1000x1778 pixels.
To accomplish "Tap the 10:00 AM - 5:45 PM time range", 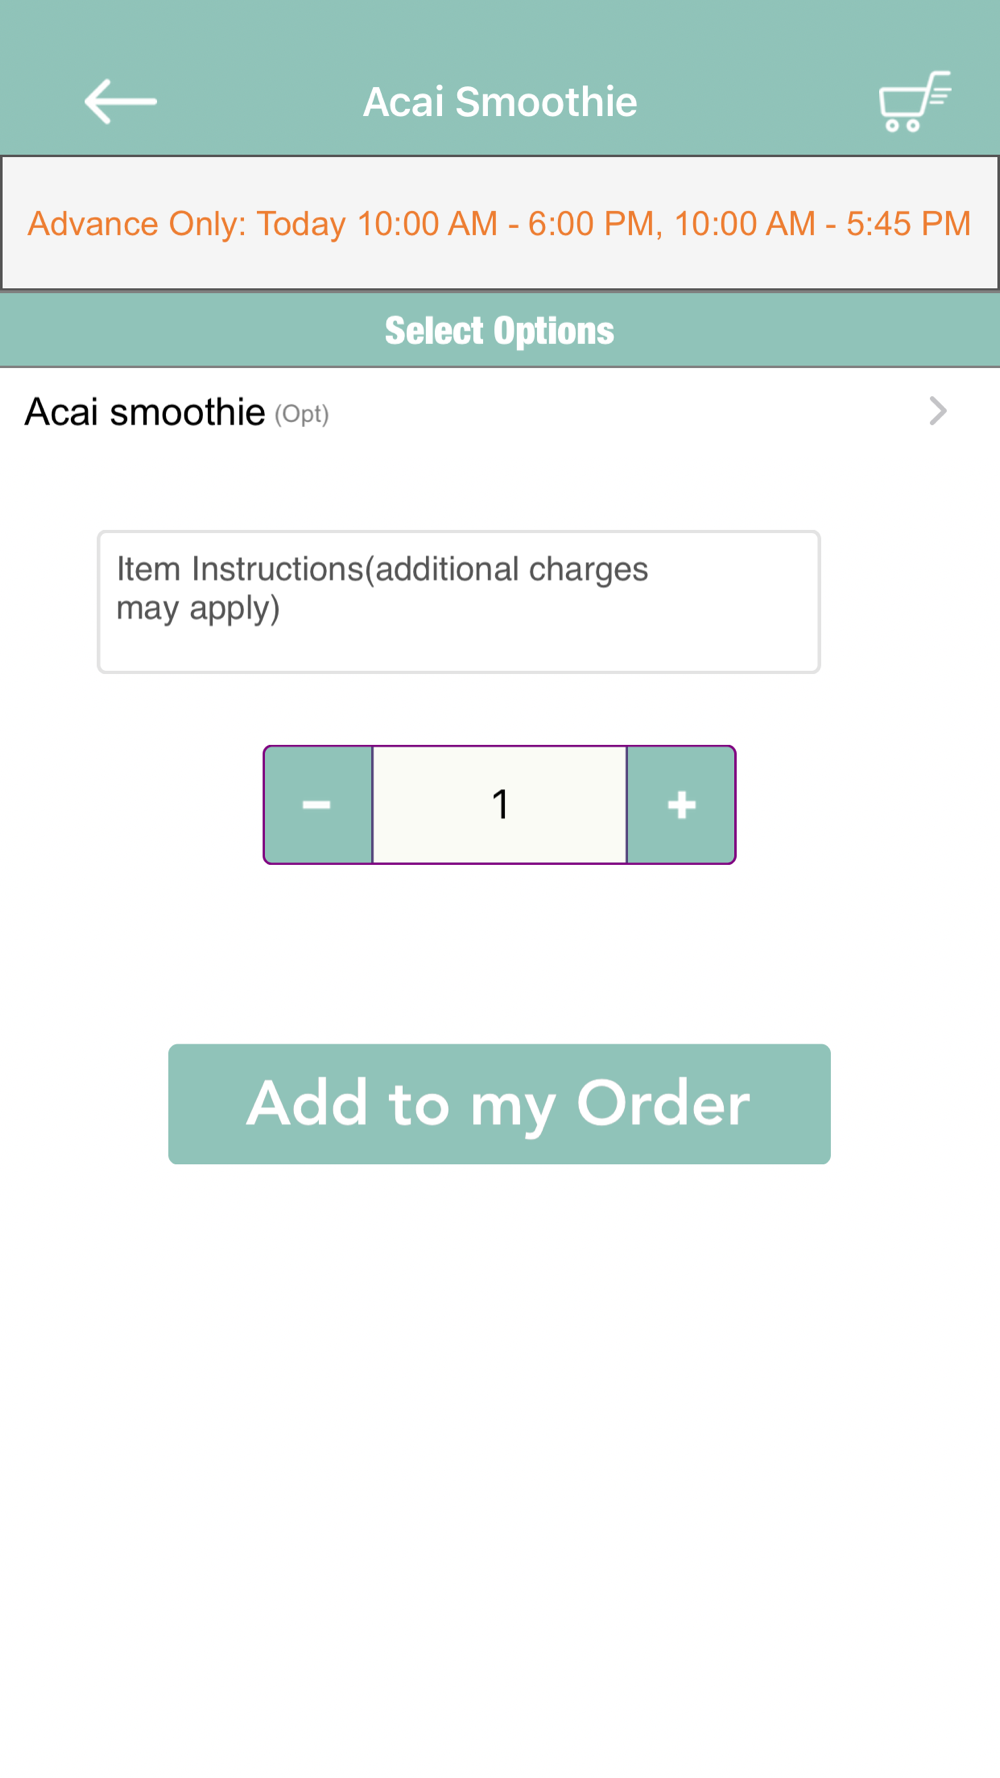I will [822, 224].
